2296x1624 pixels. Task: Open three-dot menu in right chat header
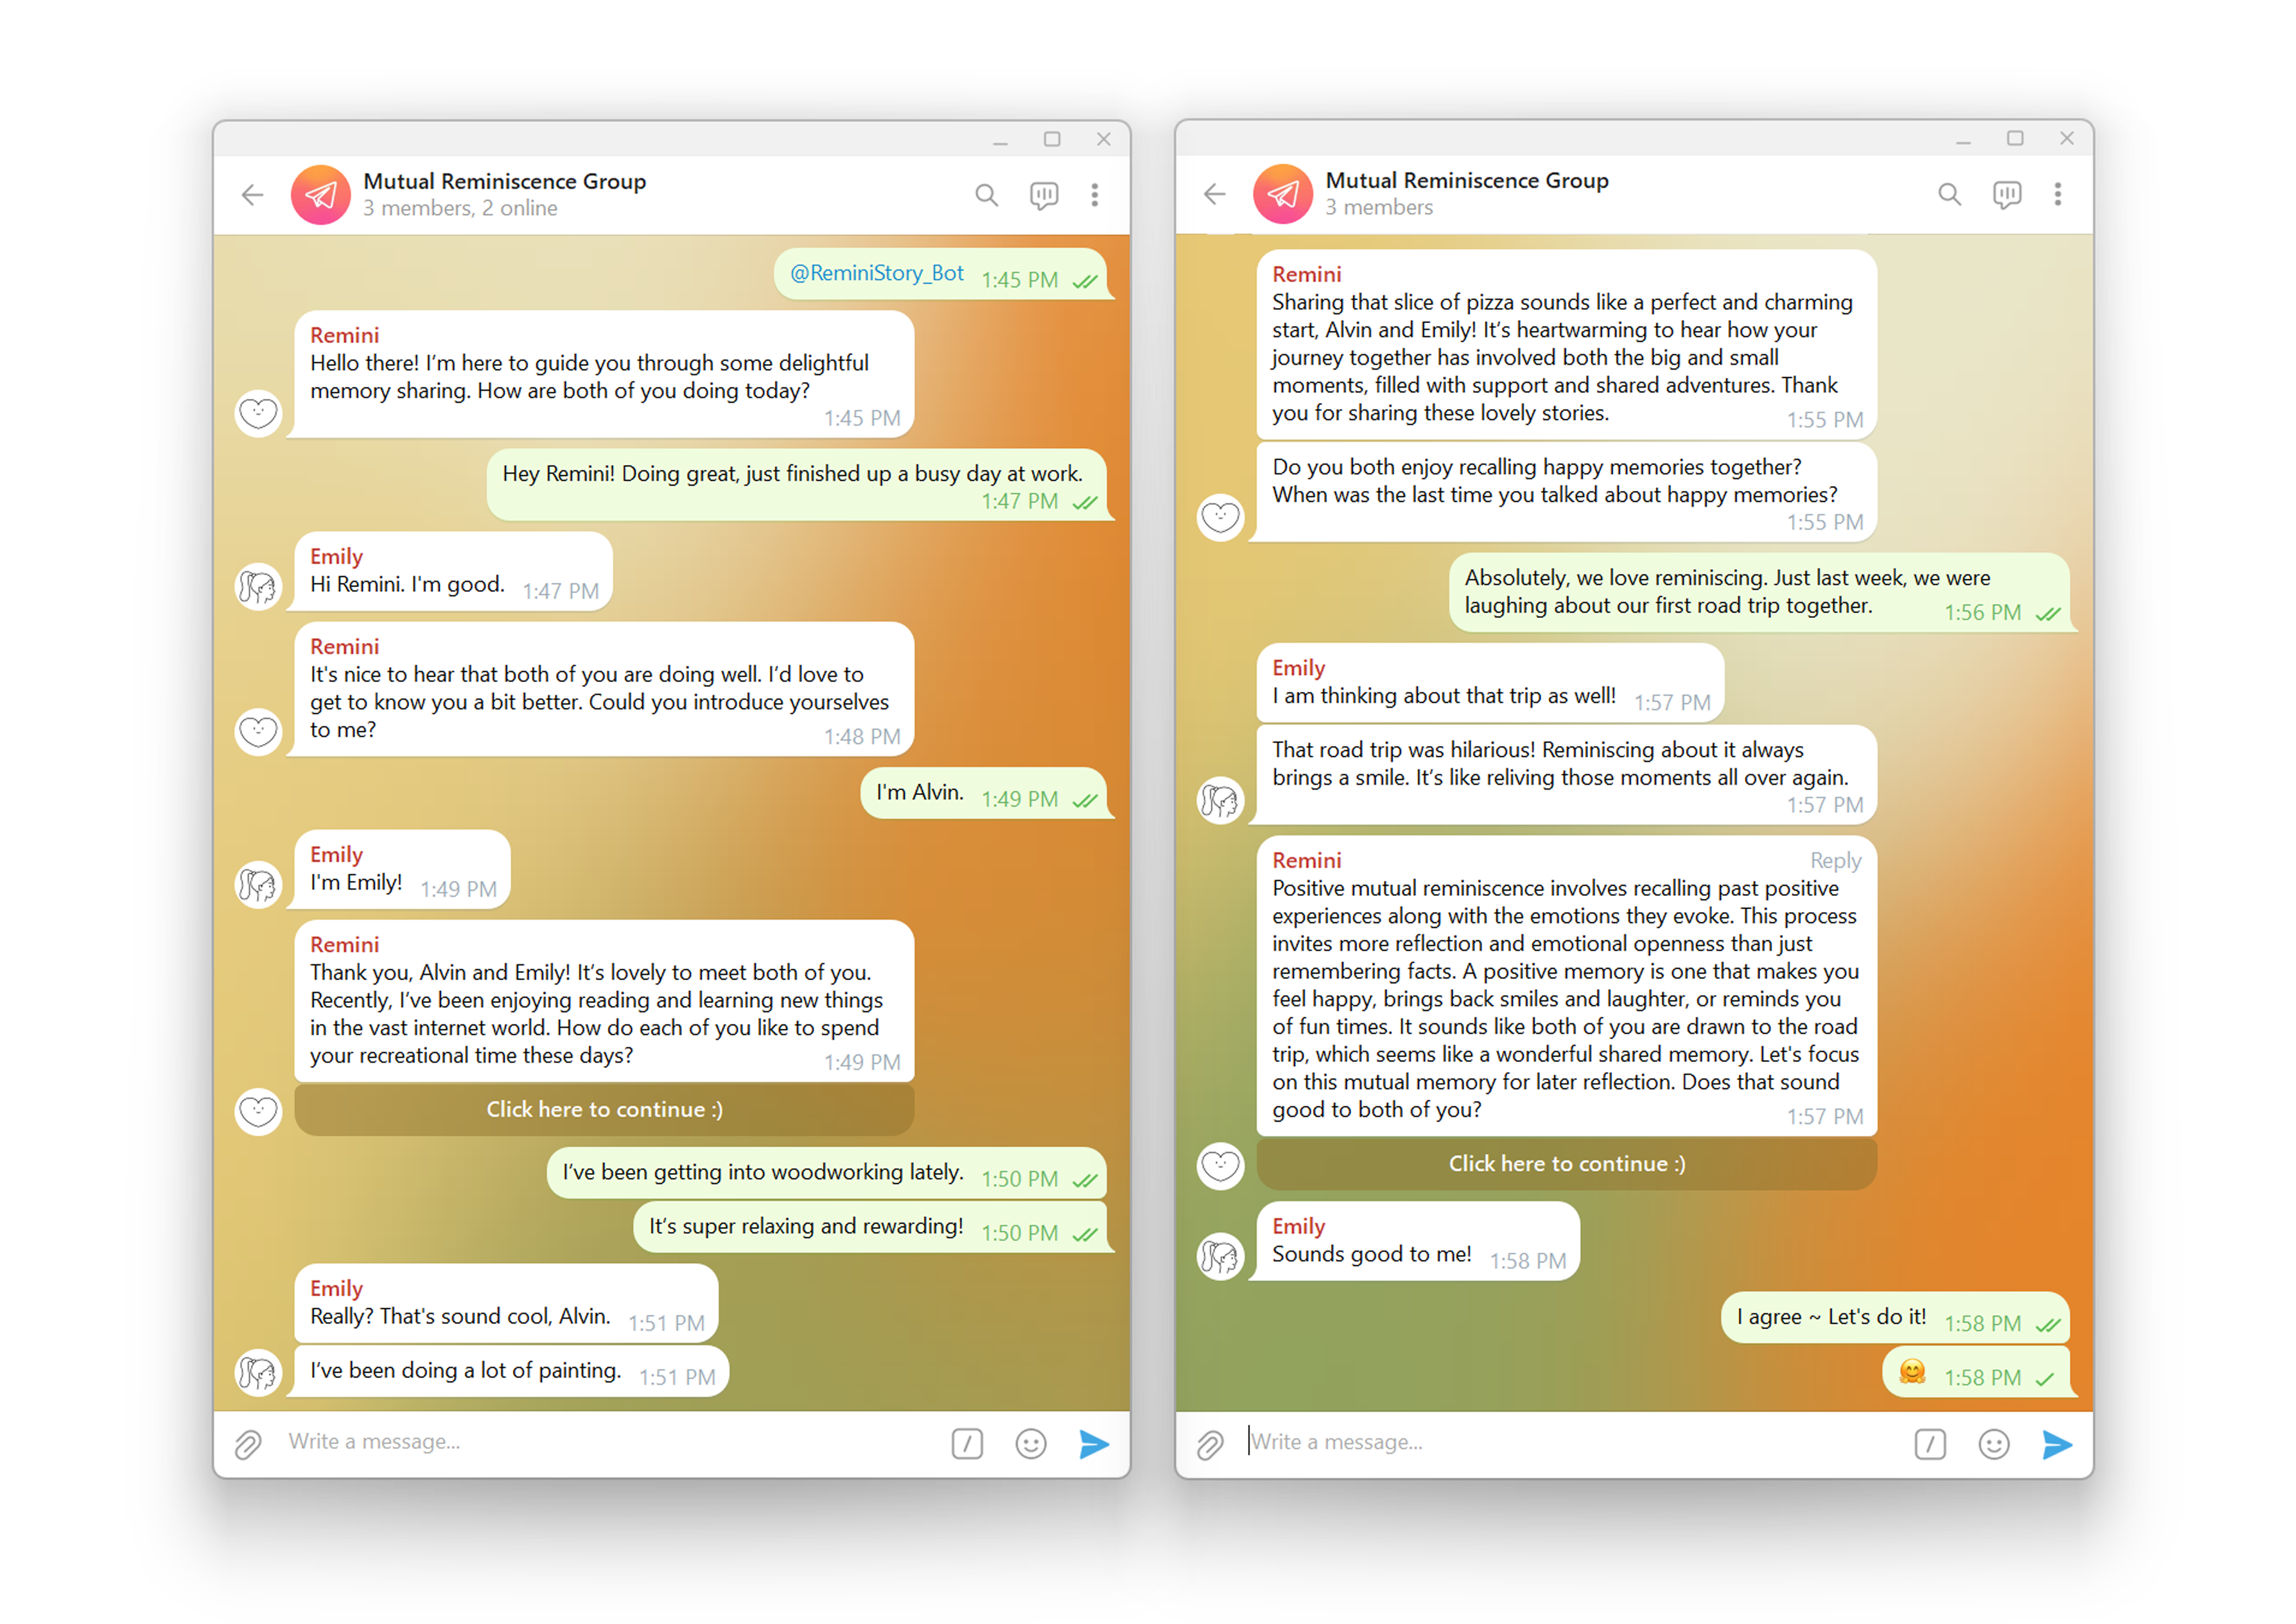[2057, 194]
